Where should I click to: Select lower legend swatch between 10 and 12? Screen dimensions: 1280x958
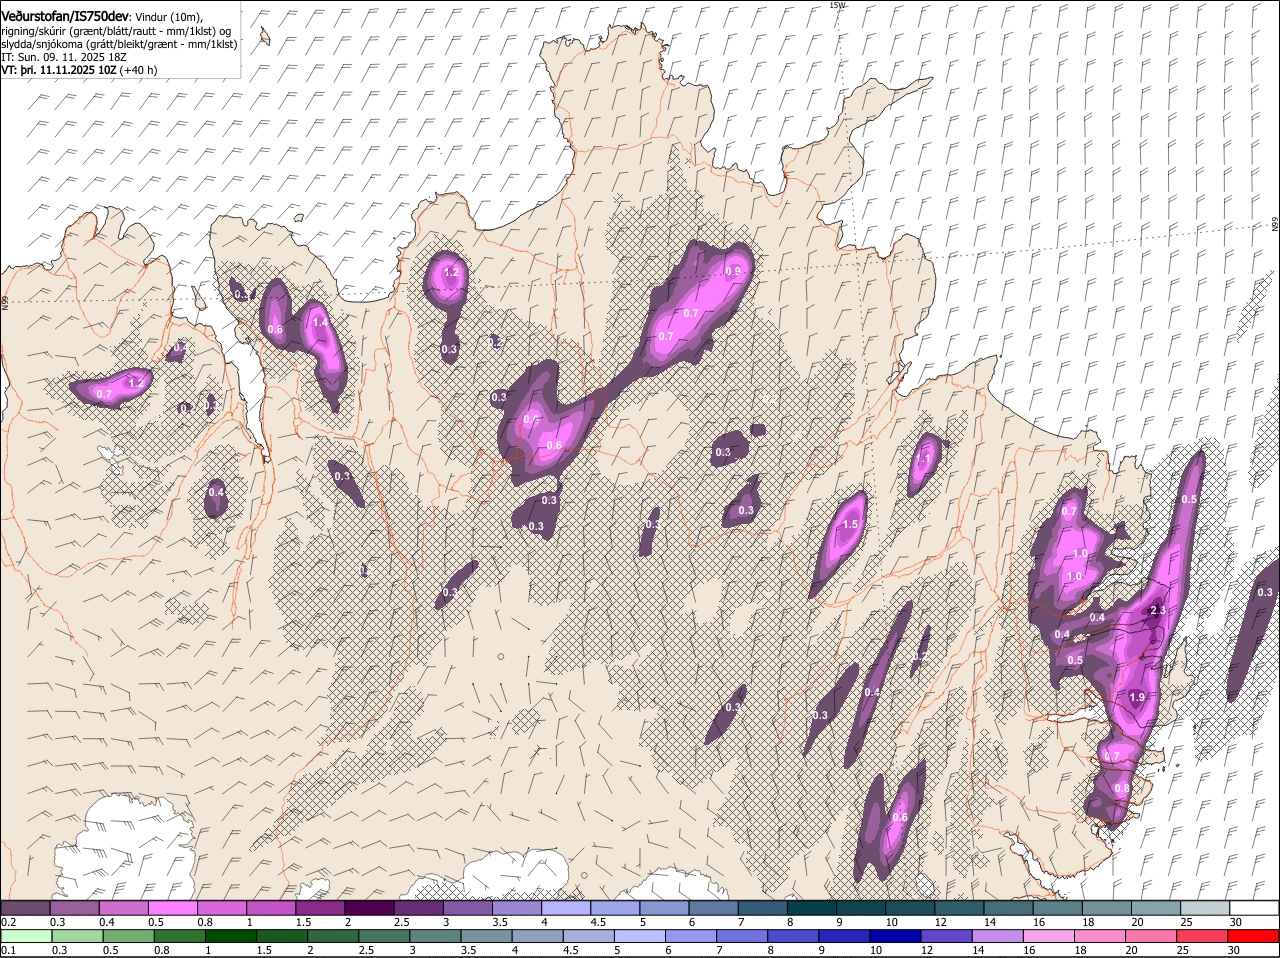click(x=897, y=937)
